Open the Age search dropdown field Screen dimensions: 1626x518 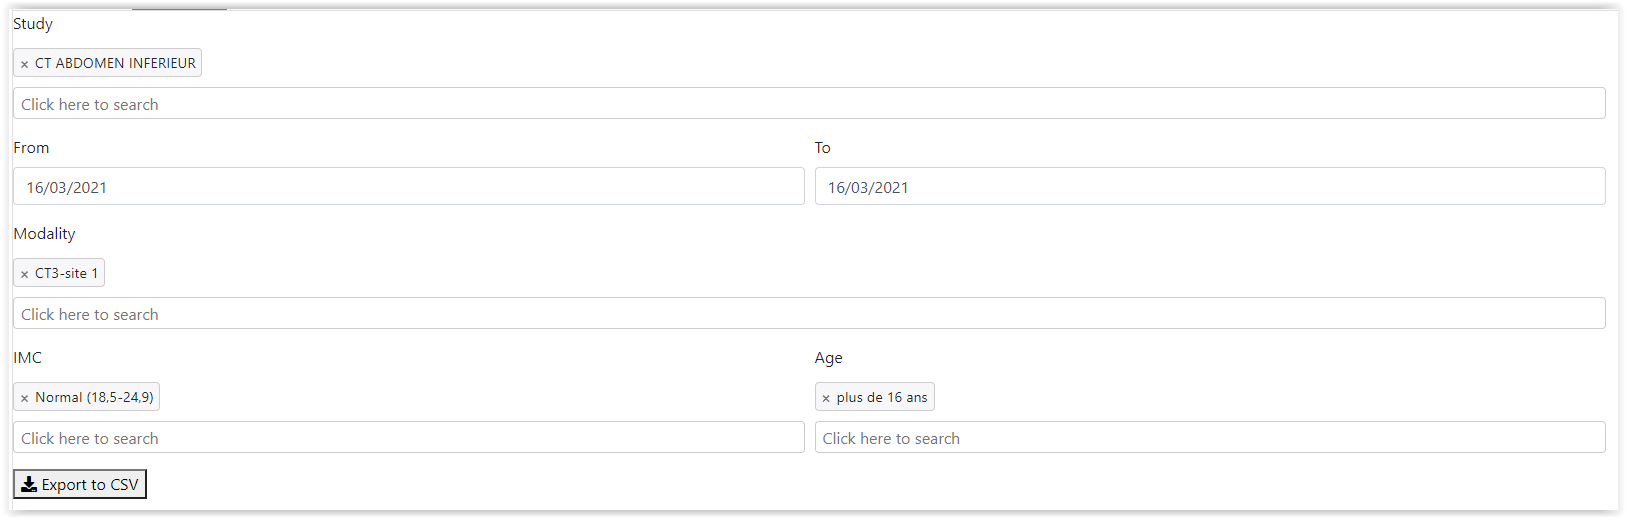pos(1209,438)
